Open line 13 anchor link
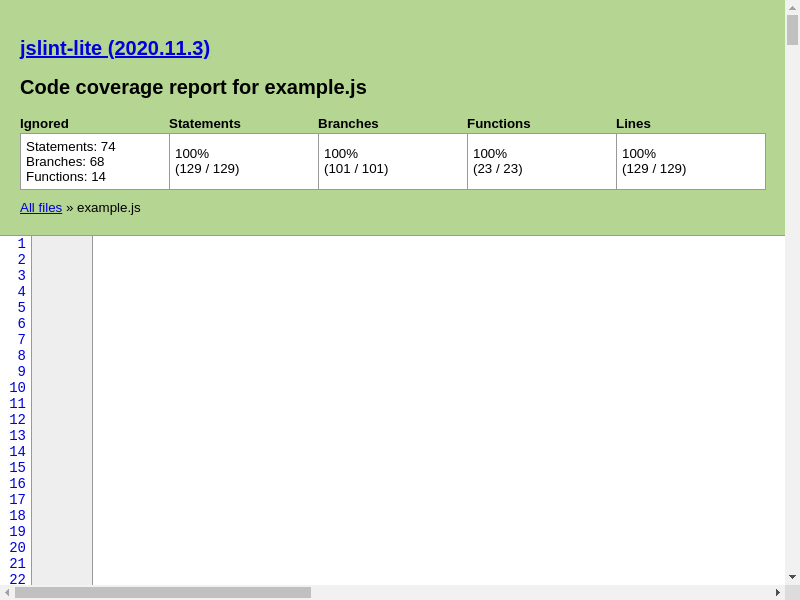 [x=17, y=435]
